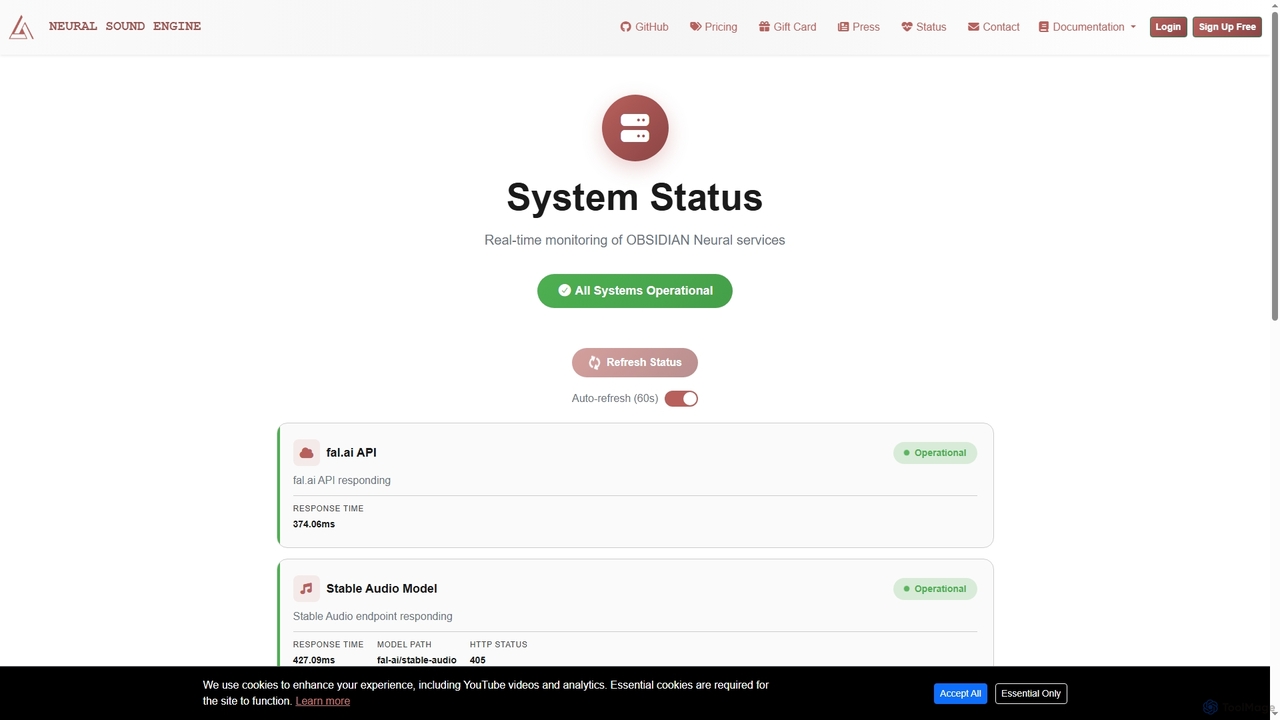1280x720 pixels.
Task: Open the Neural Sound Engine home title
Action: coord(125,26)
